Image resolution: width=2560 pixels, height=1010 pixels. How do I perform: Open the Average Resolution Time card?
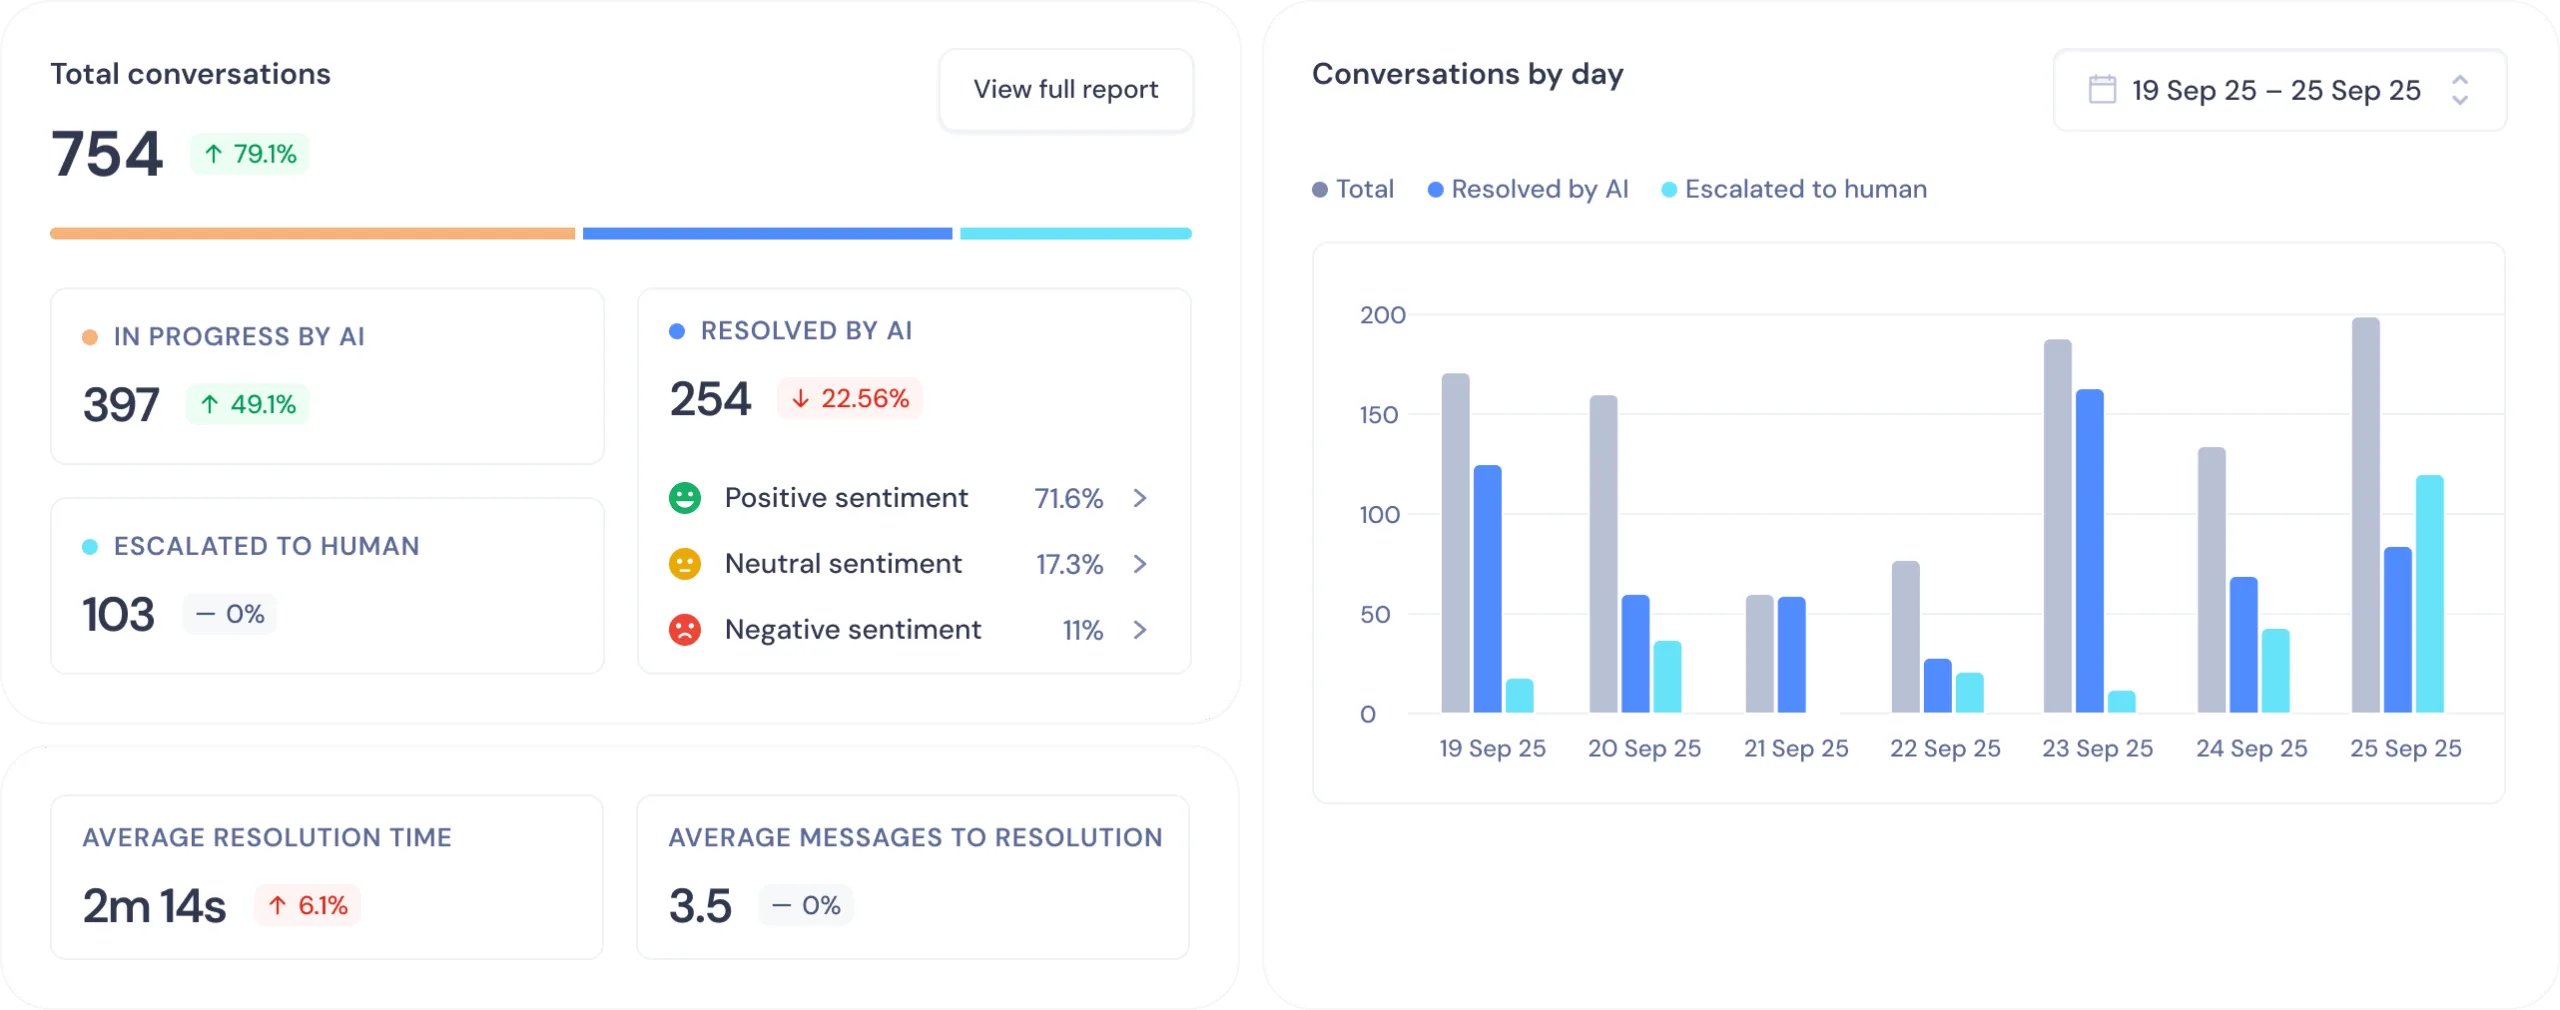pyautogui.click(x=327, y=877)
